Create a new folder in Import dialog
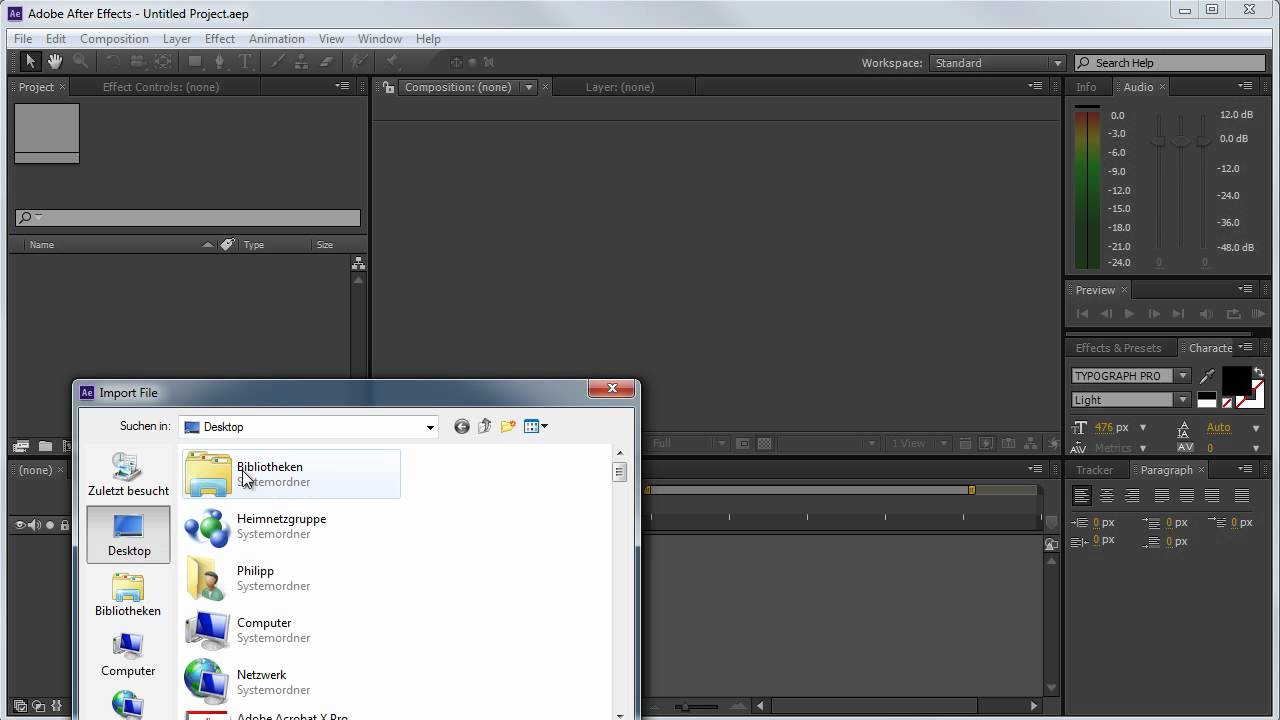This screenshot has width=1280, height=720. point(508,427)
